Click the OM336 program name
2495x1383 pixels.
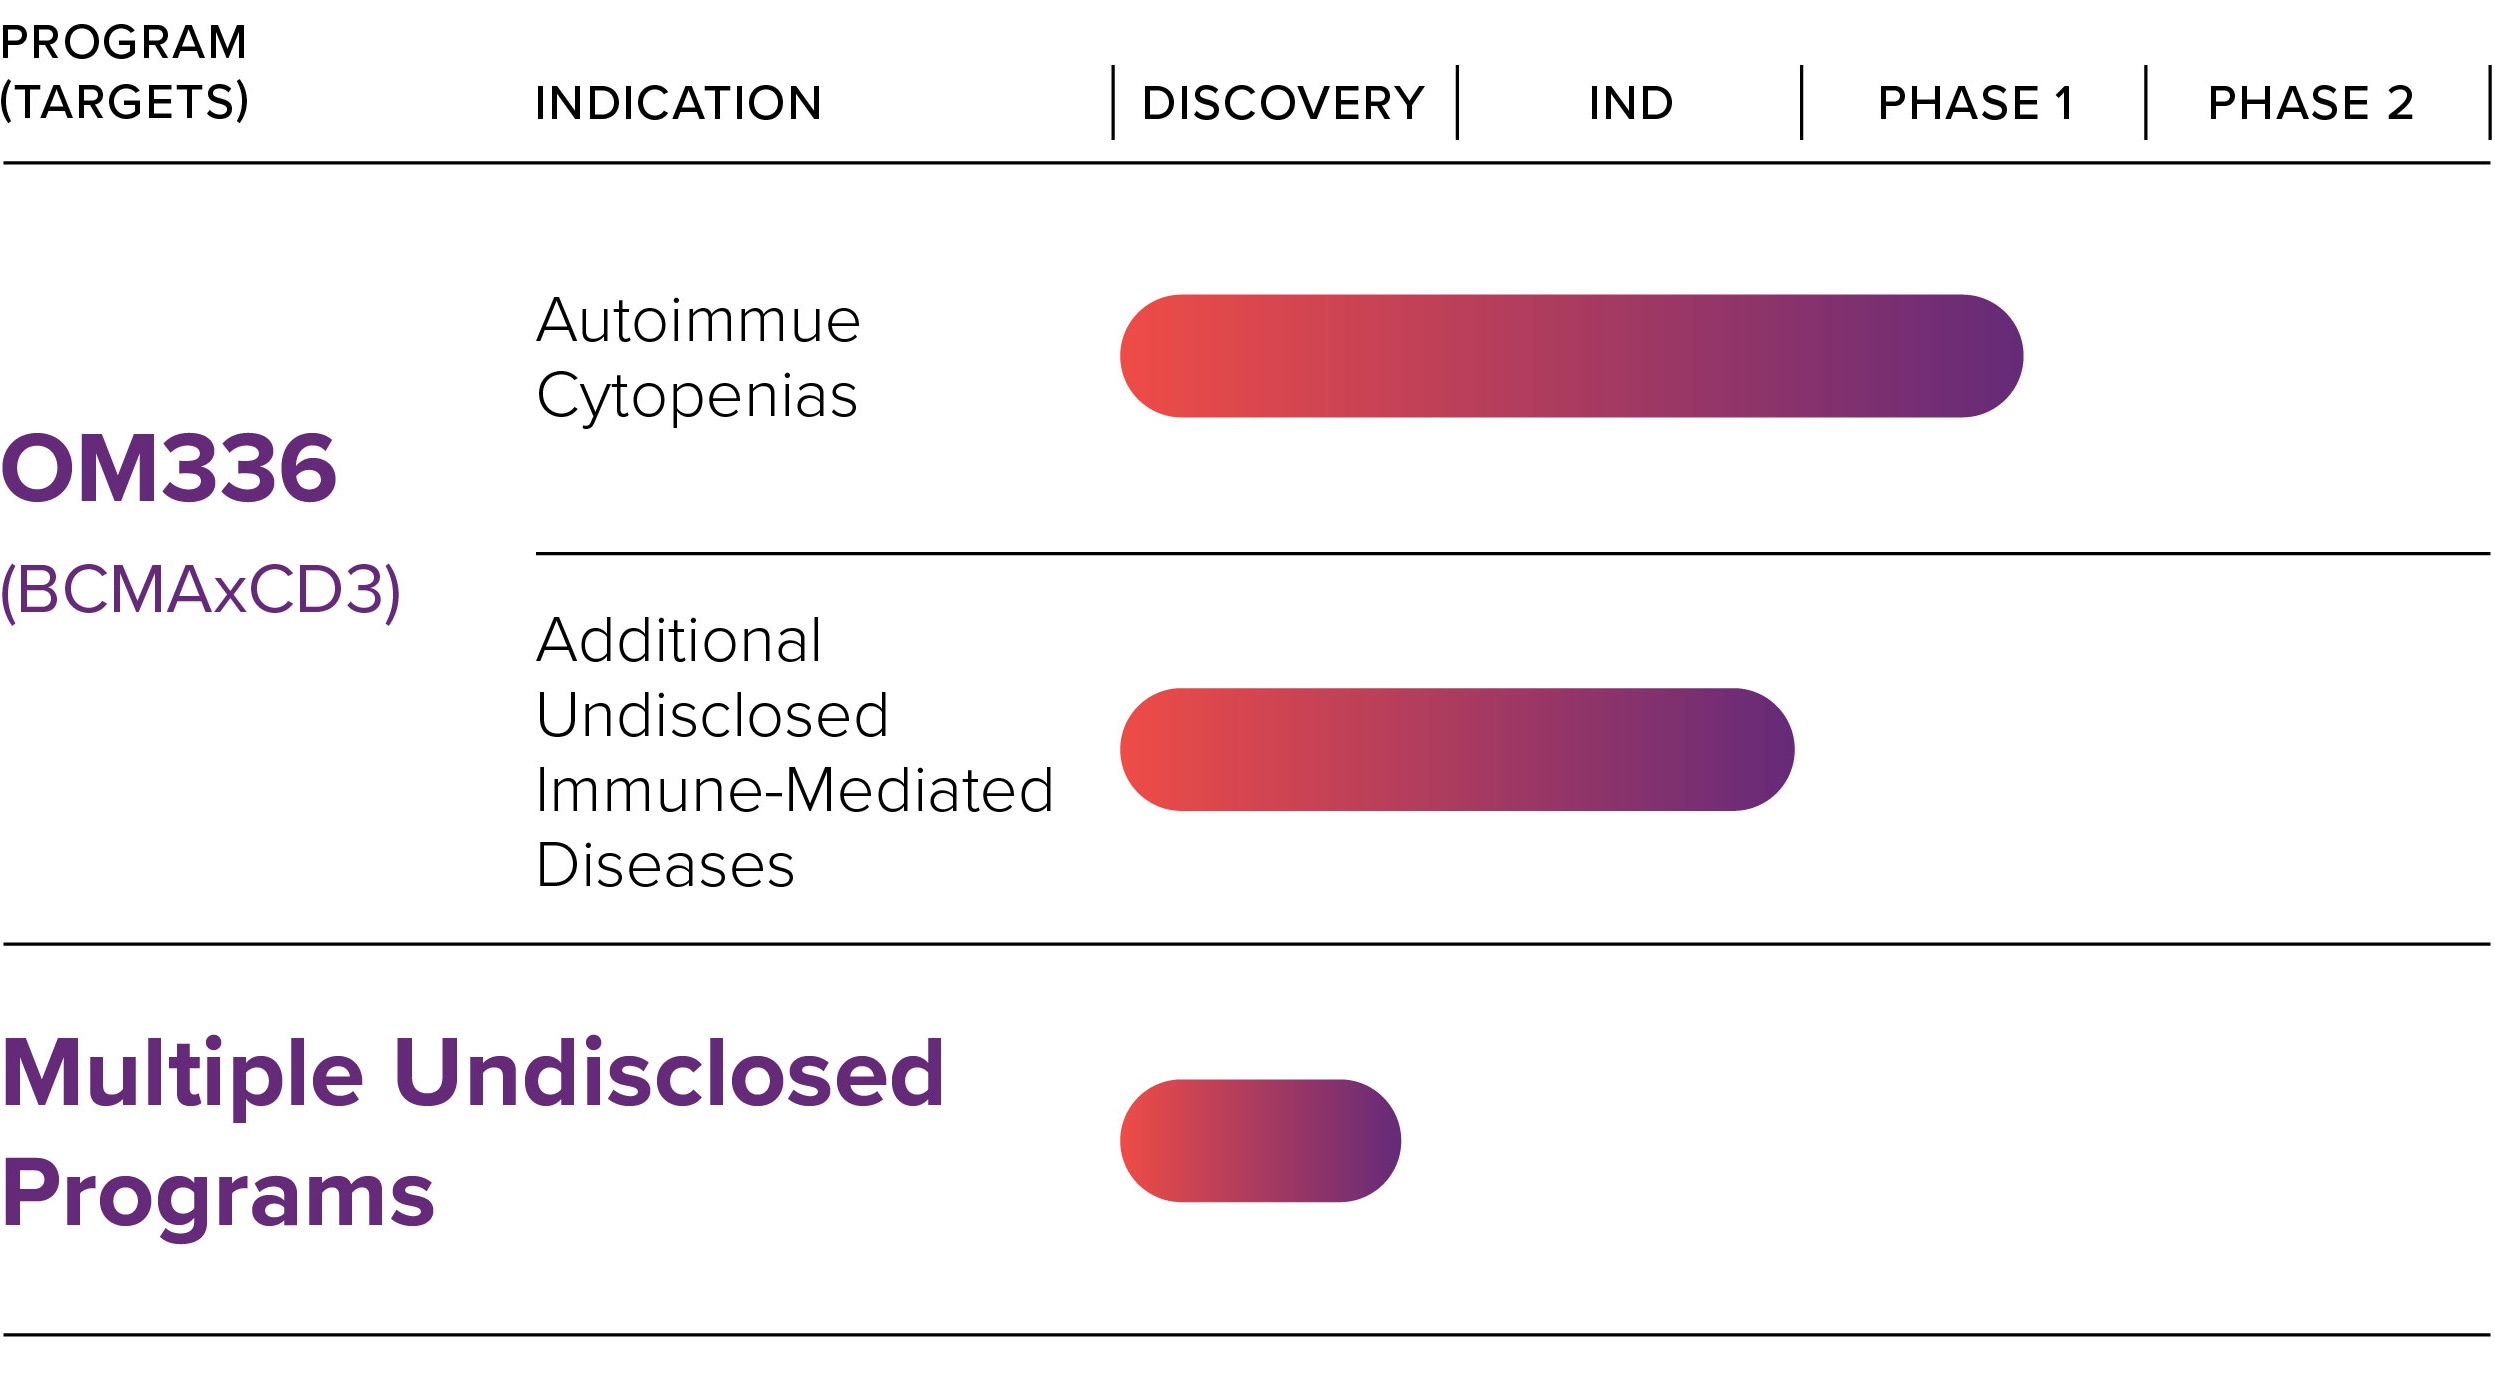click(x=169, y=468)
